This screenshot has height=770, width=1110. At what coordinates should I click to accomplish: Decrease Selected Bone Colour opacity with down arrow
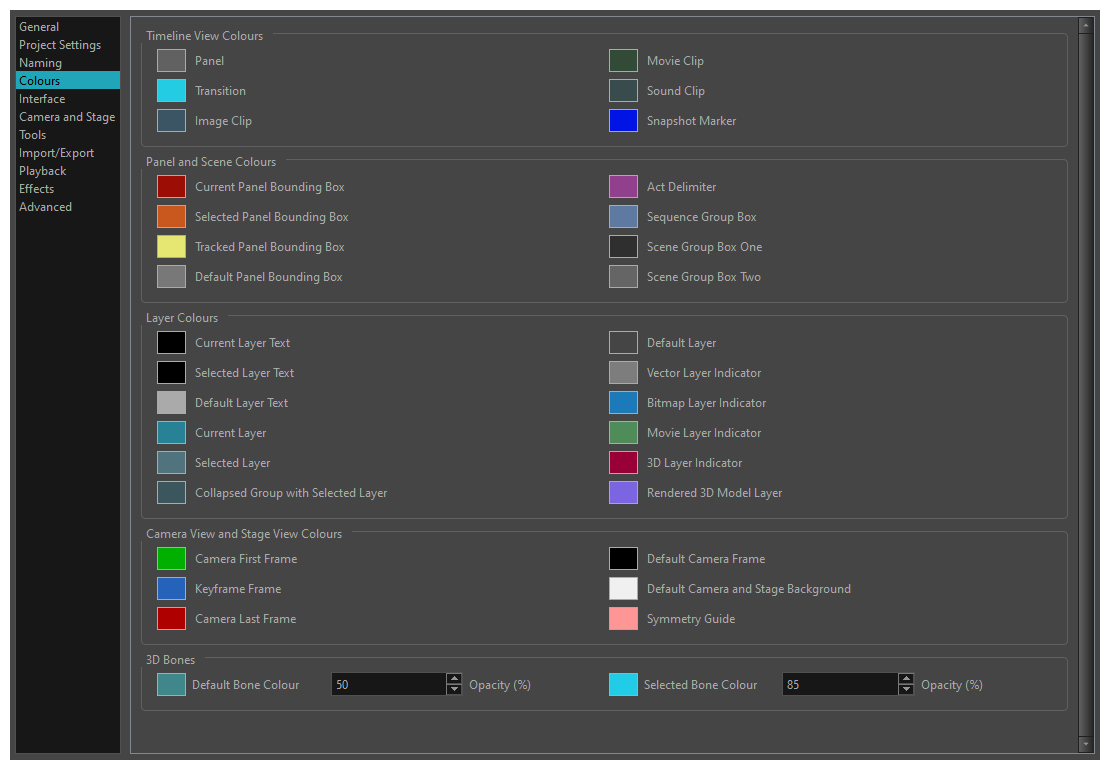coord(906,690)
